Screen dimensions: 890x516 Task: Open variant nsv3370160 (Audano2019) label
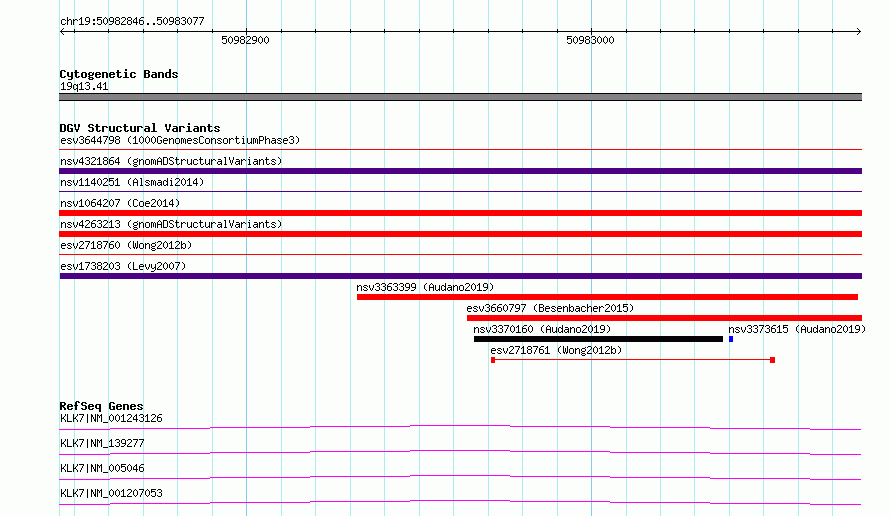pos(542,329)
